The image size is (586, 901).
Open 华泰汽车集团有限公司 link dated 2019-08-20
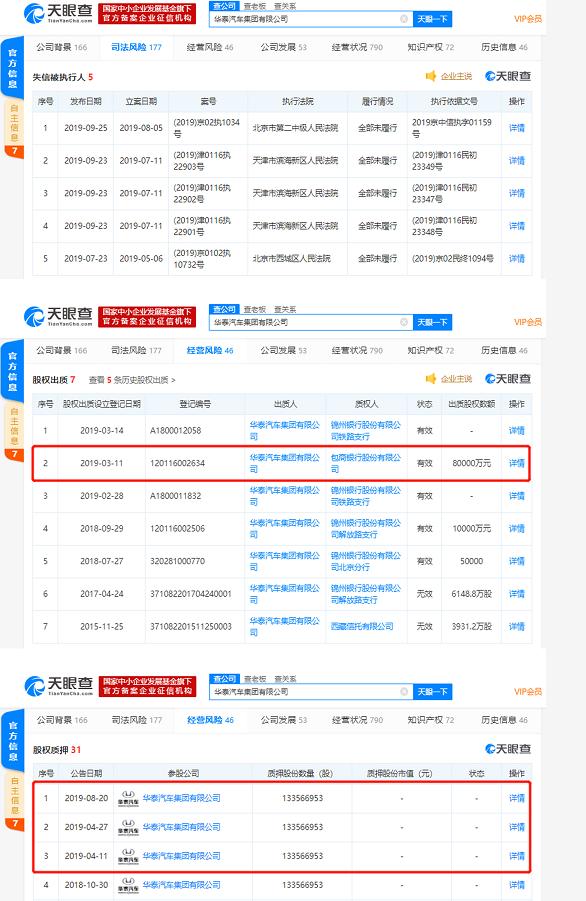182,798
